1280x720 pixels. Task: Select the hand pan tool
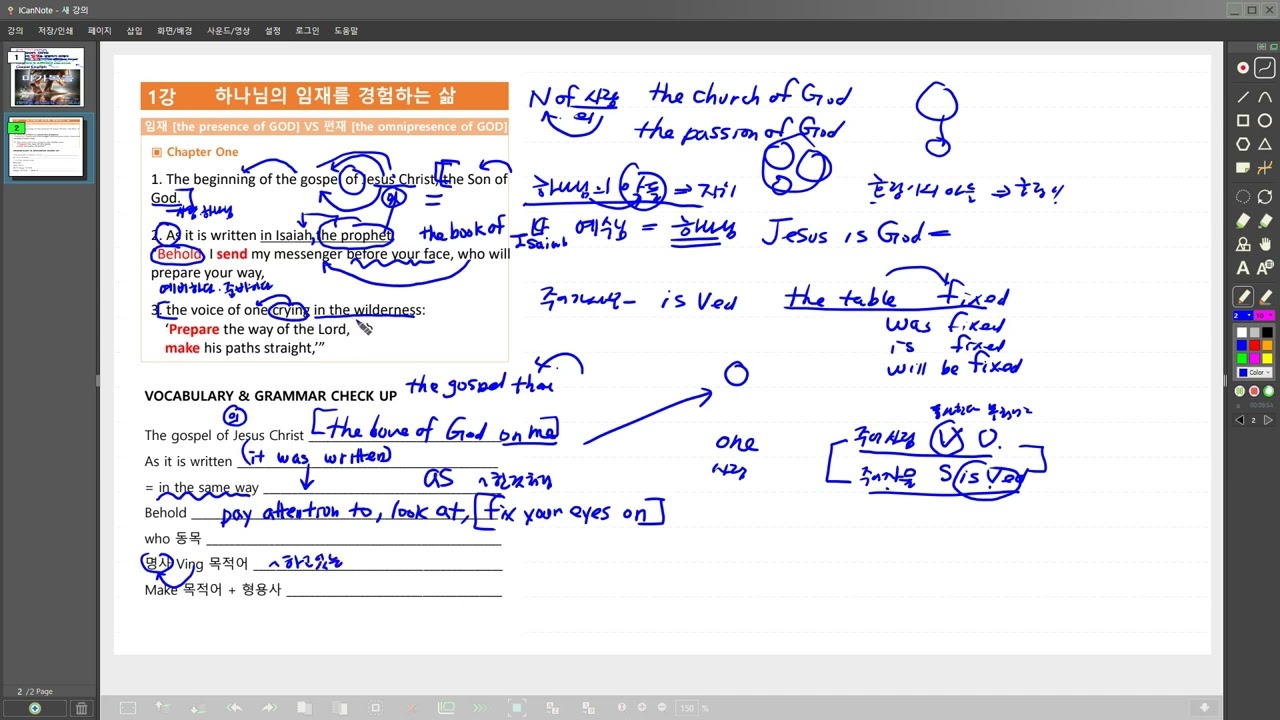(x=1265, y=244)
